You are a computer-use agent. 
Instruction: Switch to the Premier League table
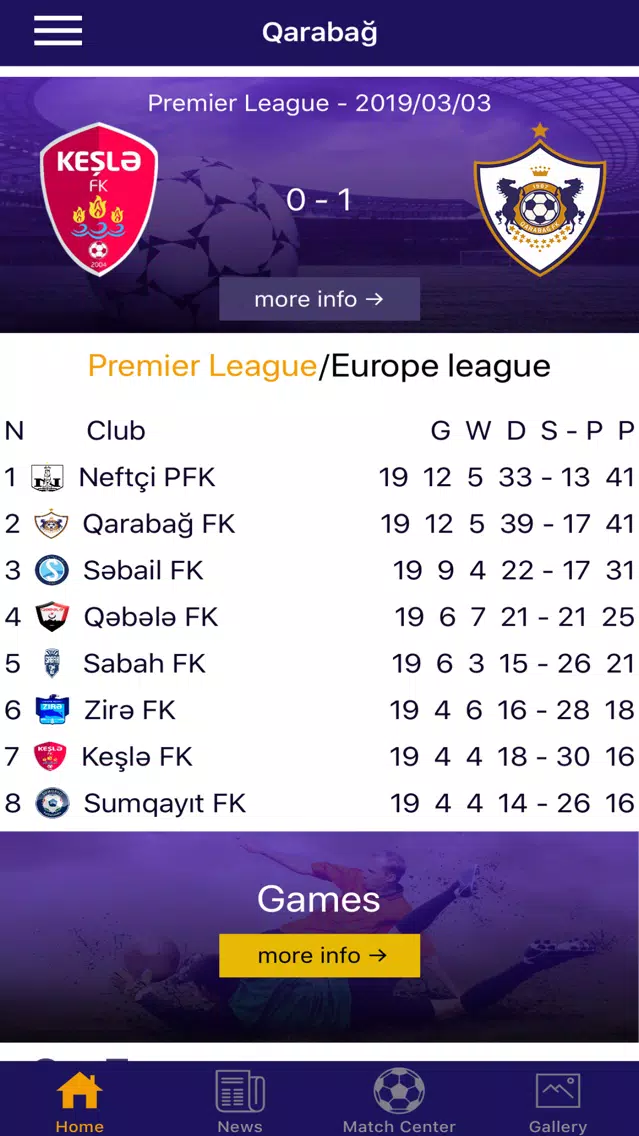pyautogui.click(x=202, y=366)
